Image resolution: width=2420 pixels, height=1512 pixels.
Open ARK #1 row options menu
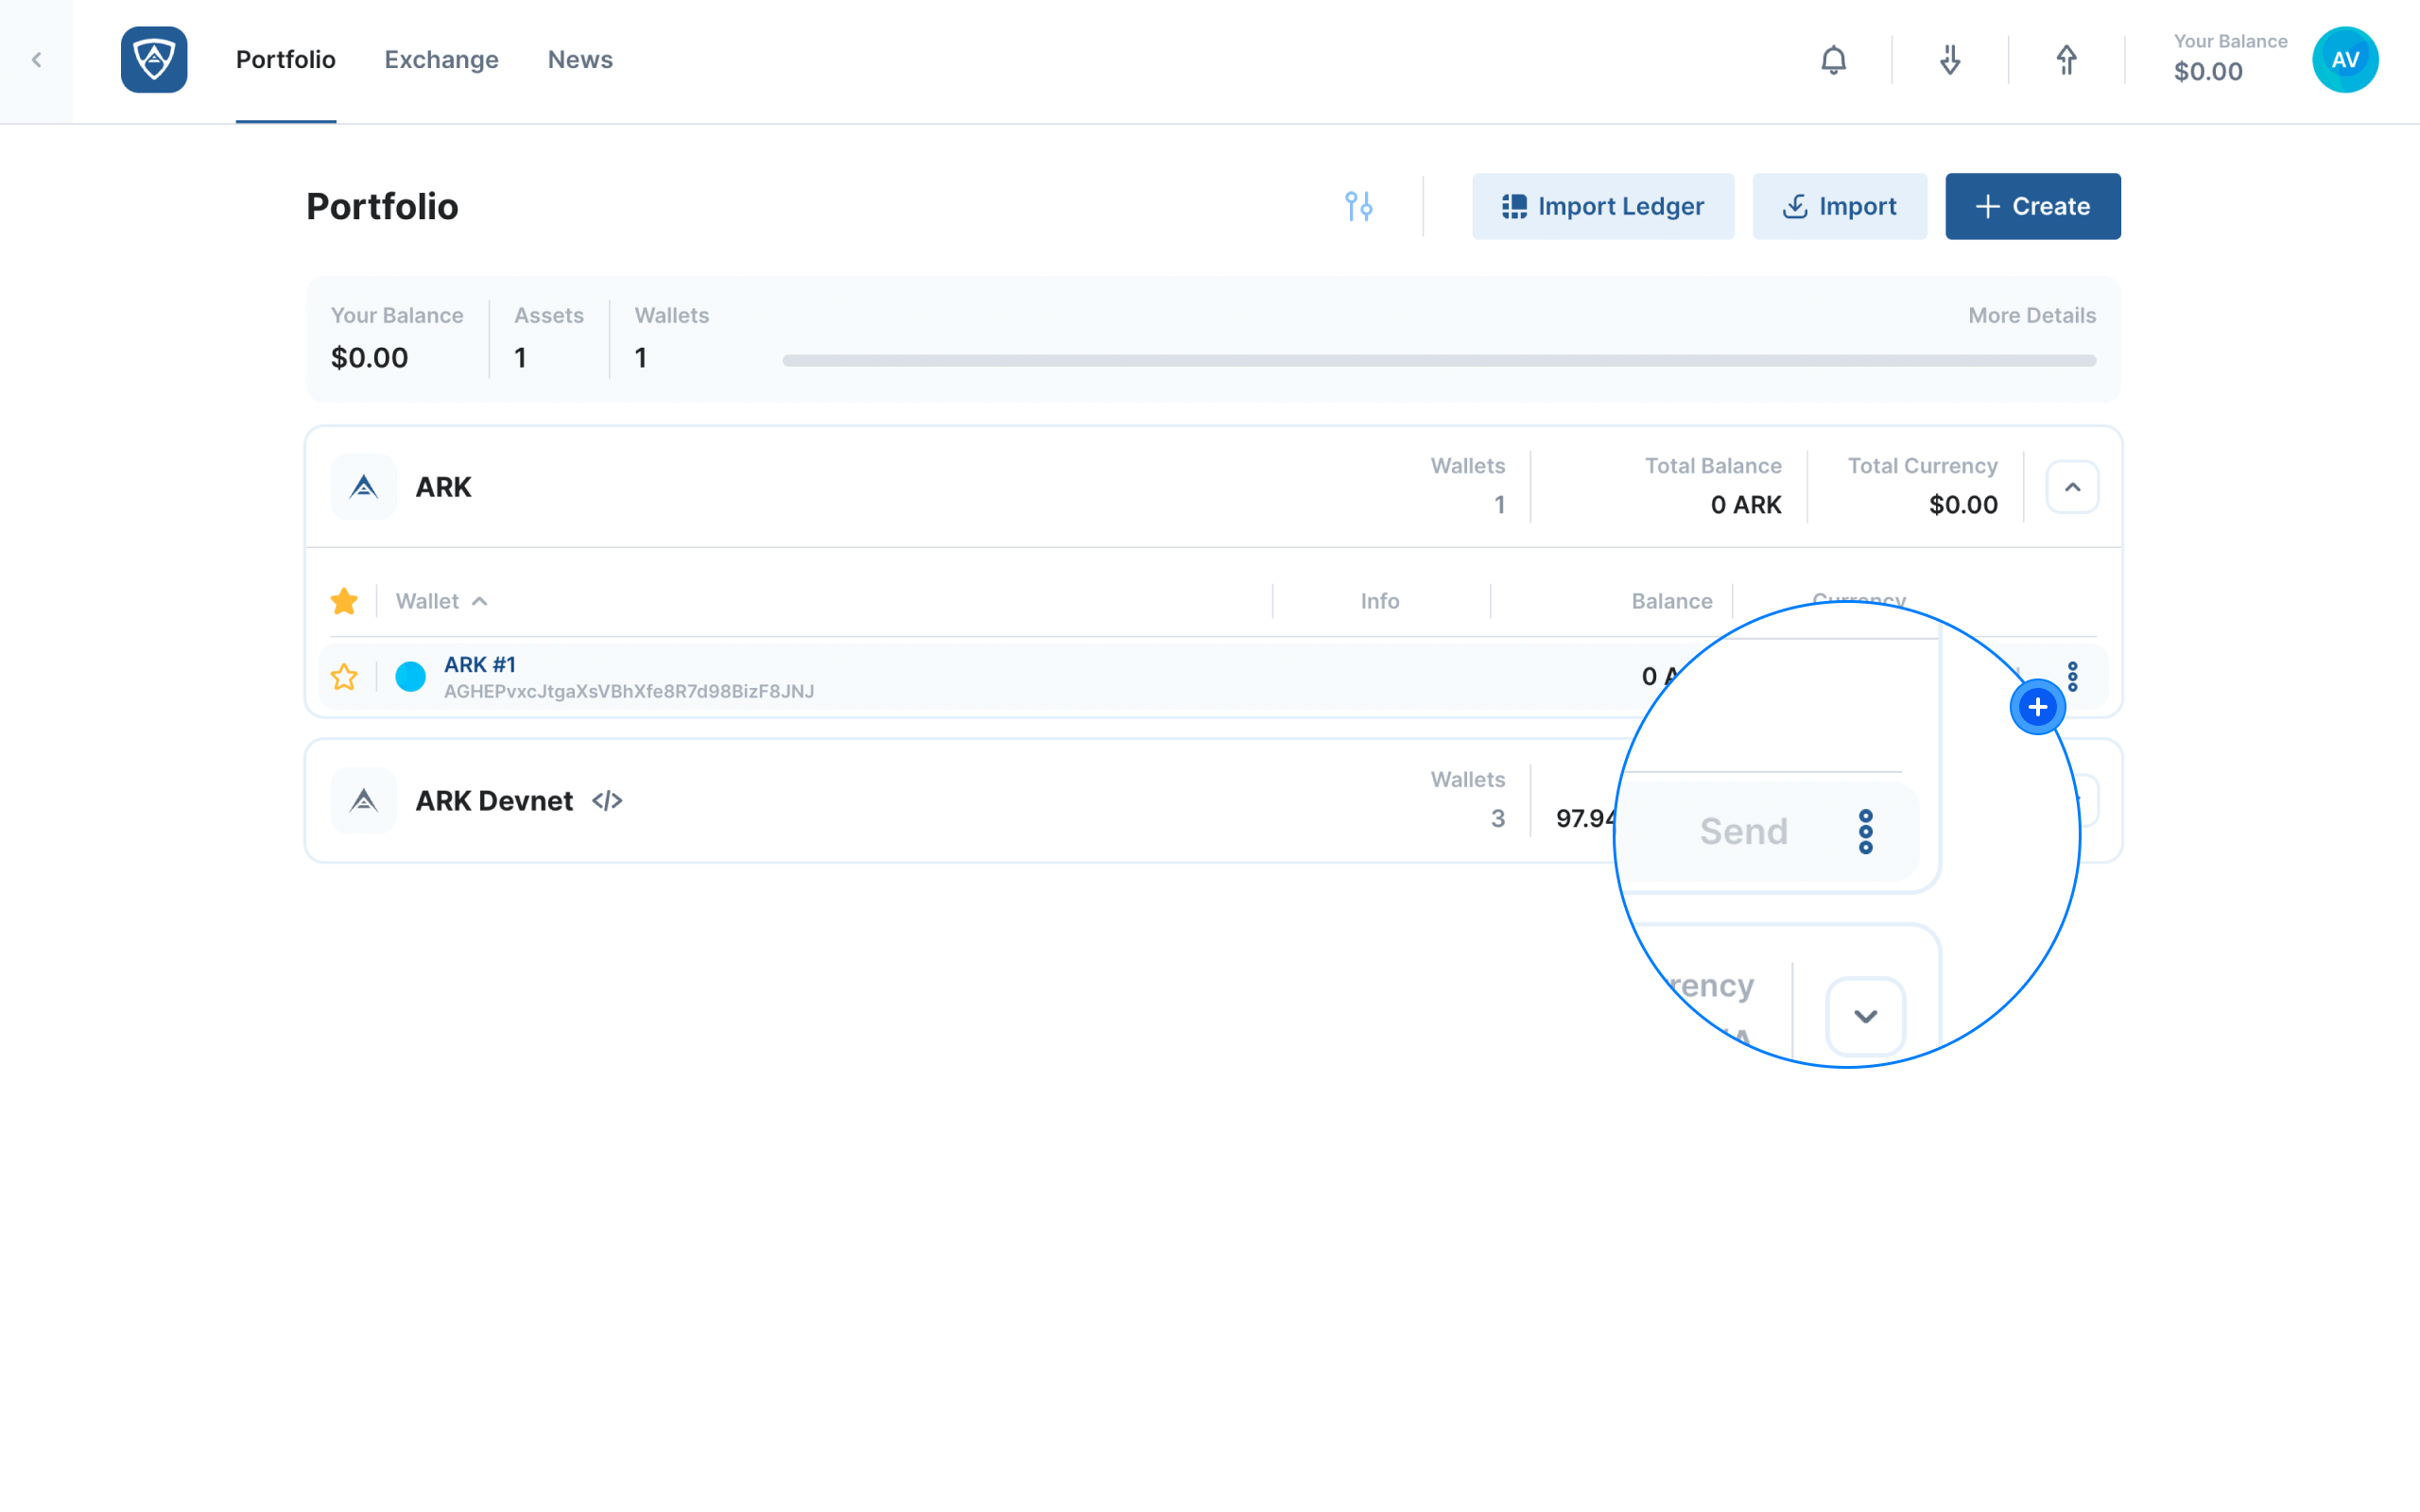(x=2073, y=677)
